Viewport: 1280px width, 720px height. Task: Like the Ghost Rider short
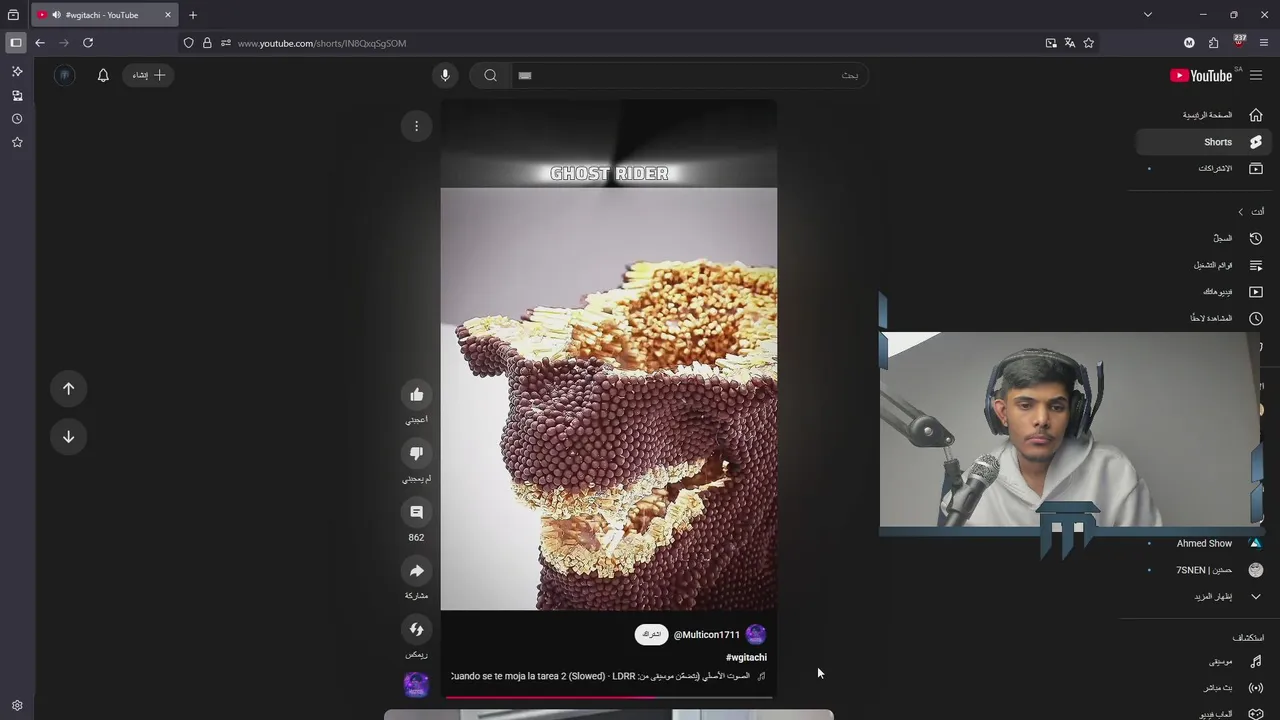417,394
